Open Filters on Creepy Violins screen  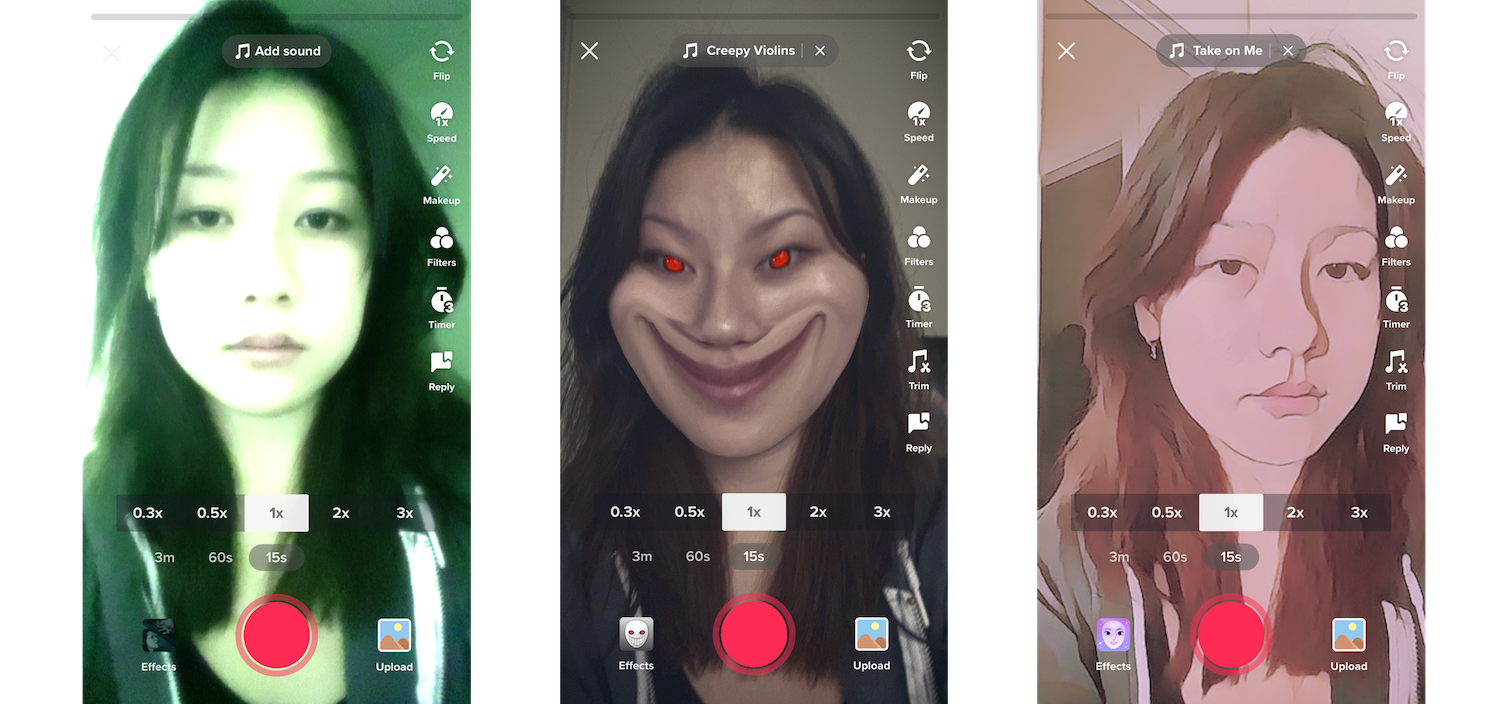[918, 237]
